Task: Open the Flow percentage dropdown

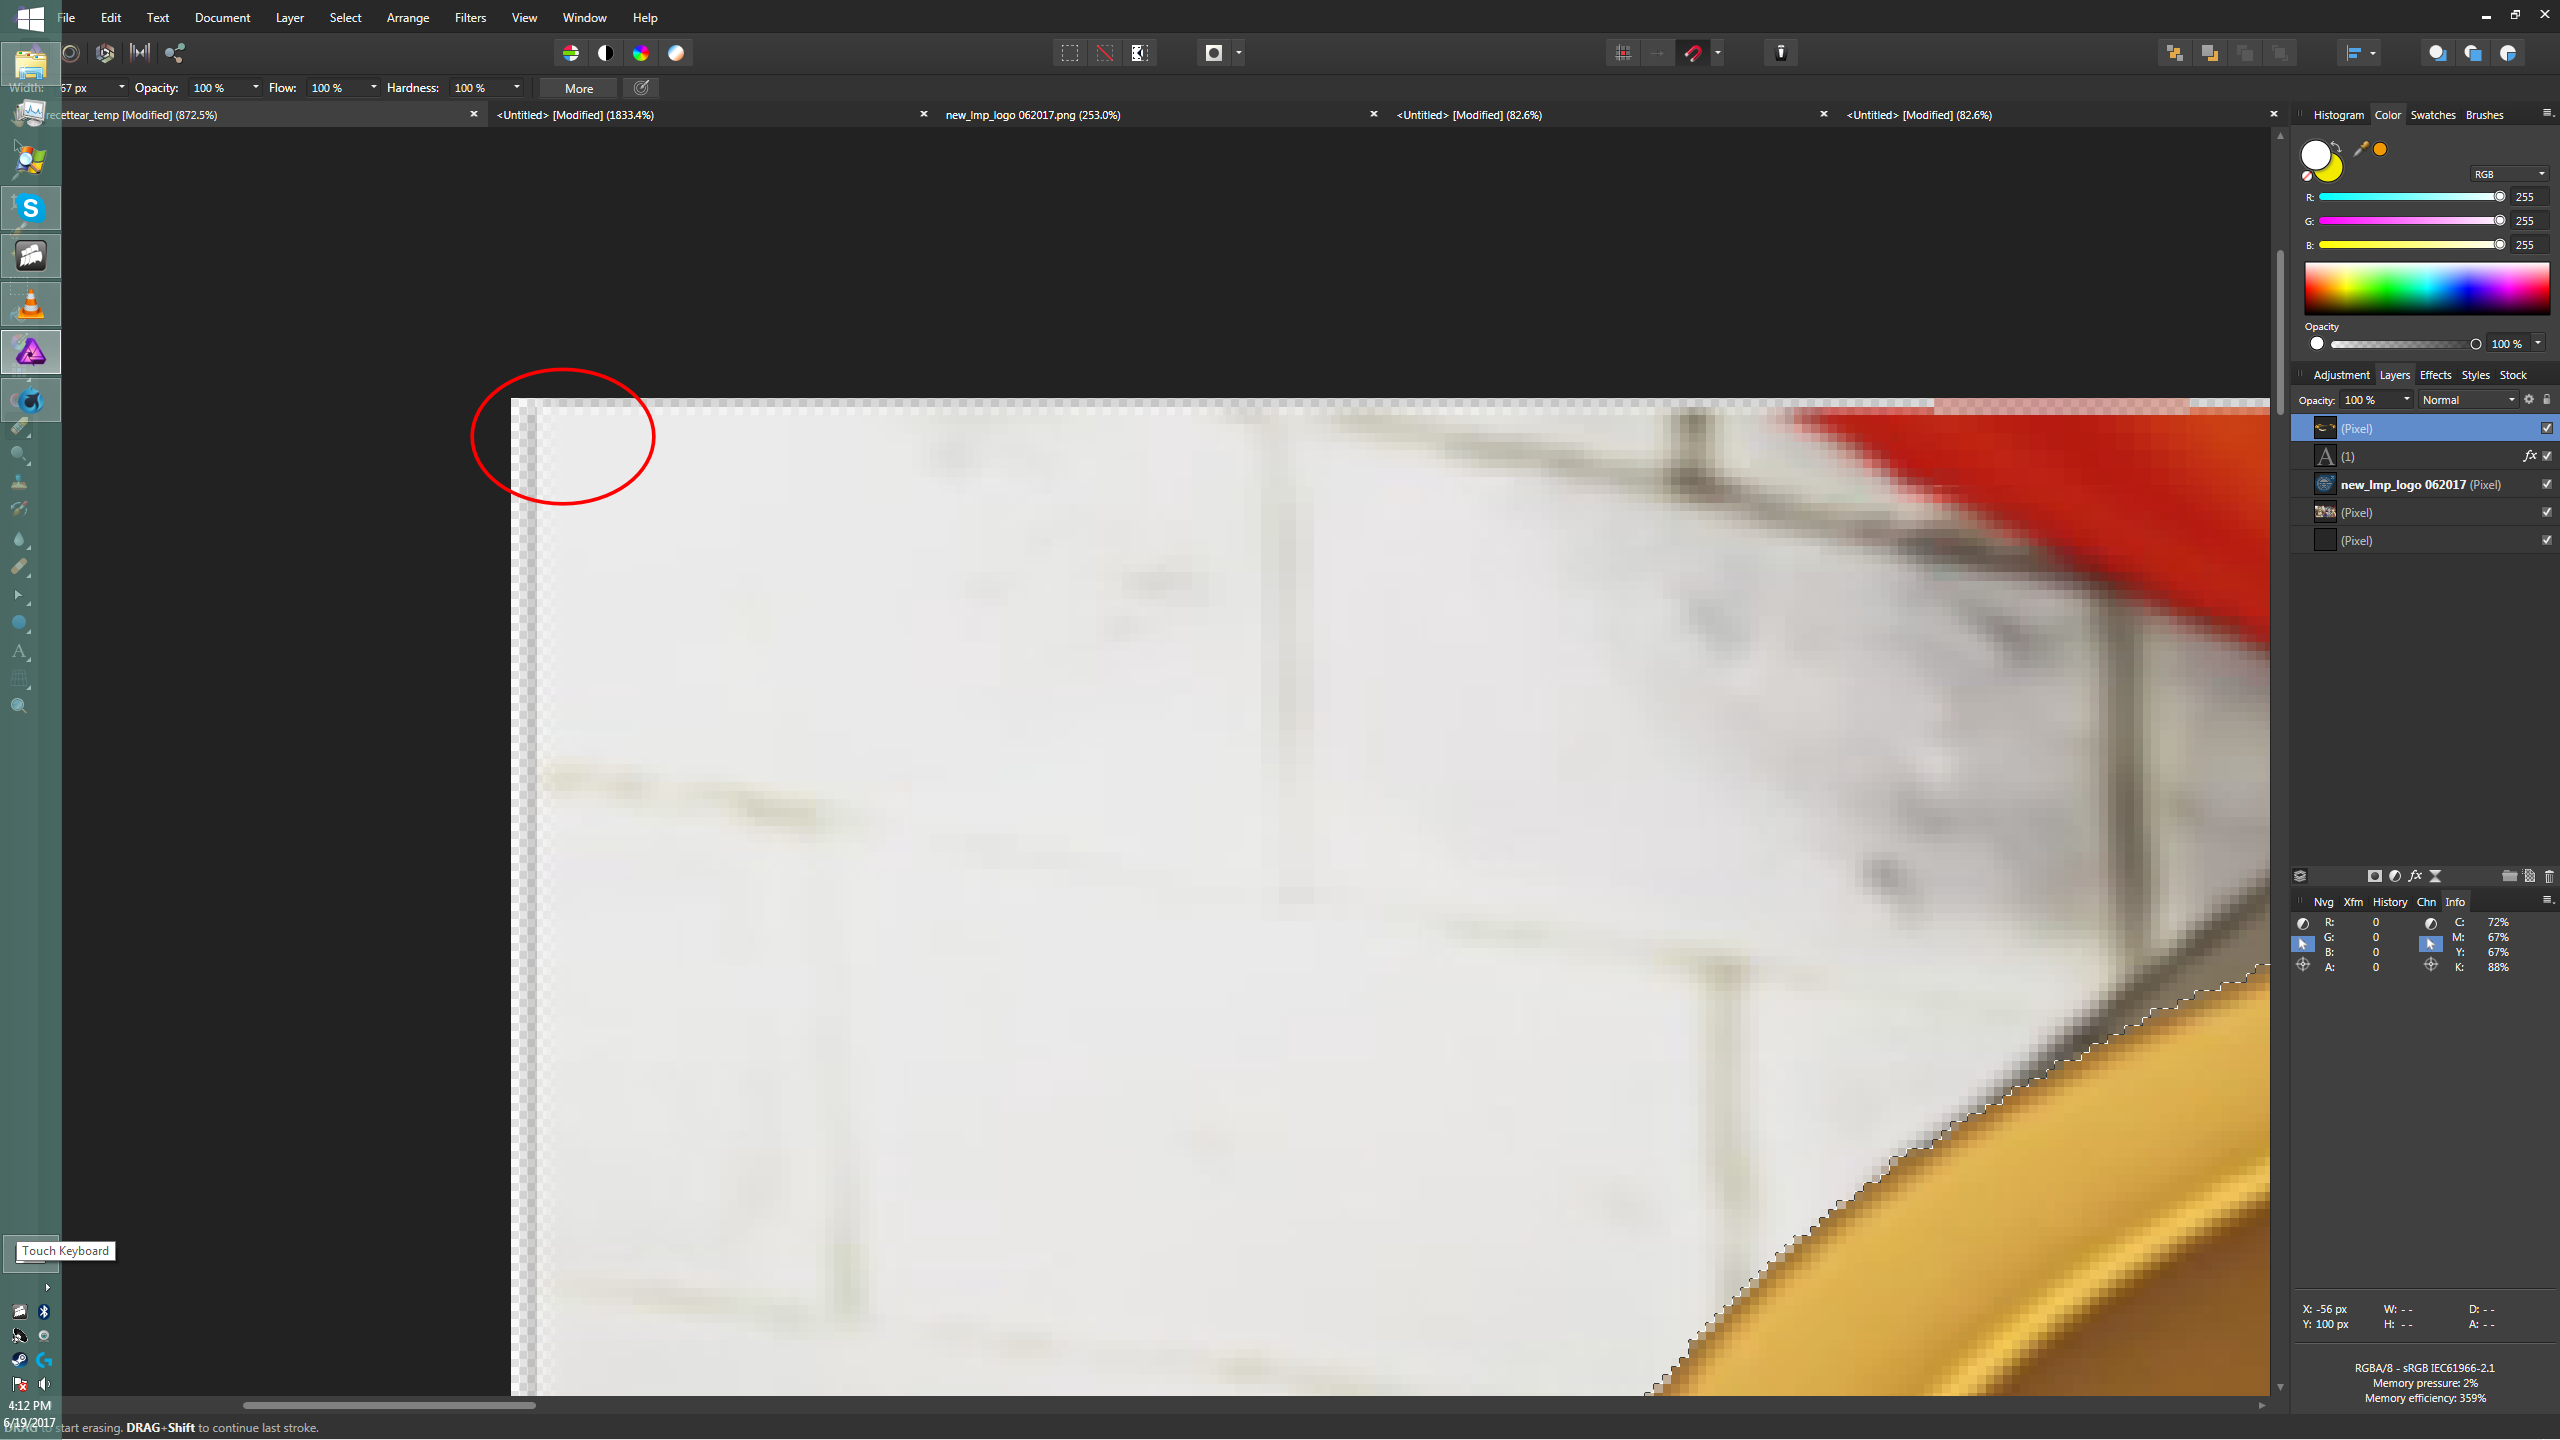Action: coord(373,88)
